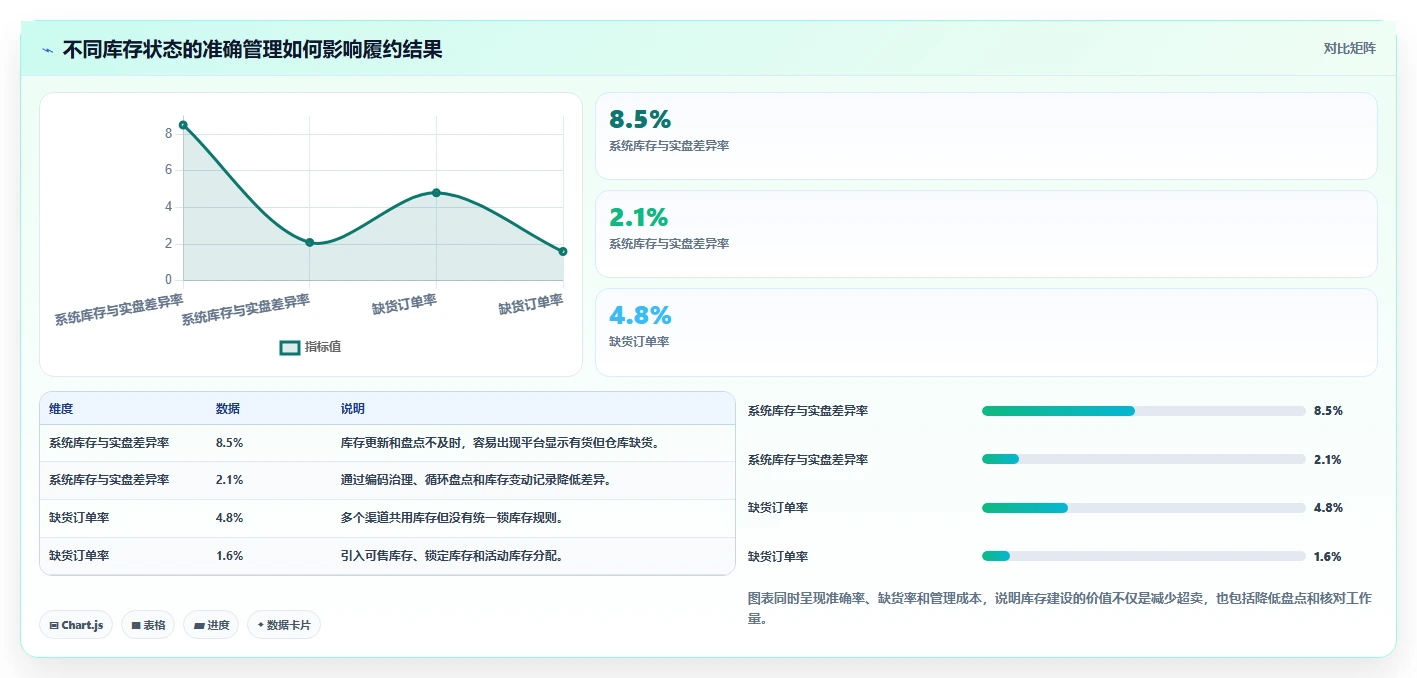Click the title 不同库存状态的准确管理如何影响履约结果

252,50
